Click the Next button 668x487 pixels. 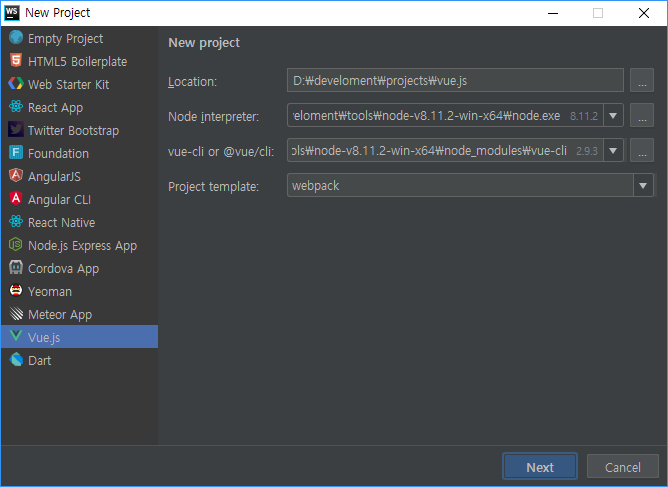pos(540,467)
